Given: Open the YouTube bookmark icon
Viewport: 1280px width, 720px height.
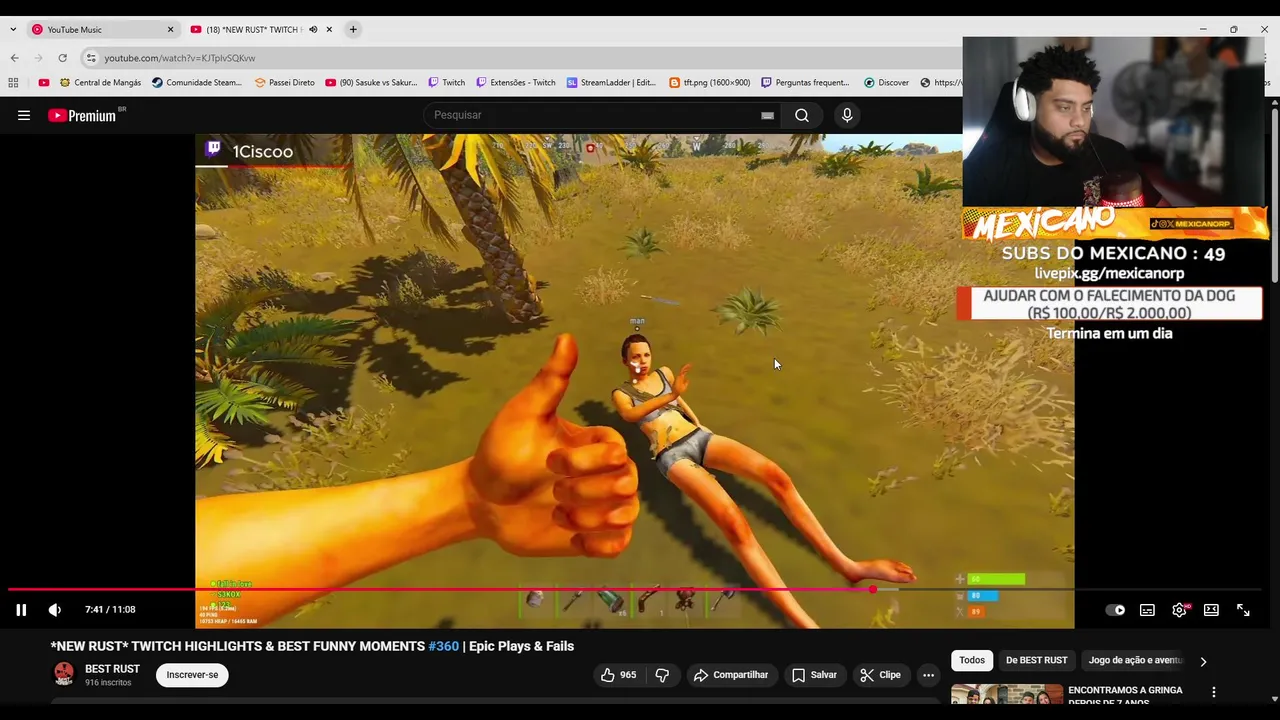Looking at the screenshot, I should coord(43,83).
